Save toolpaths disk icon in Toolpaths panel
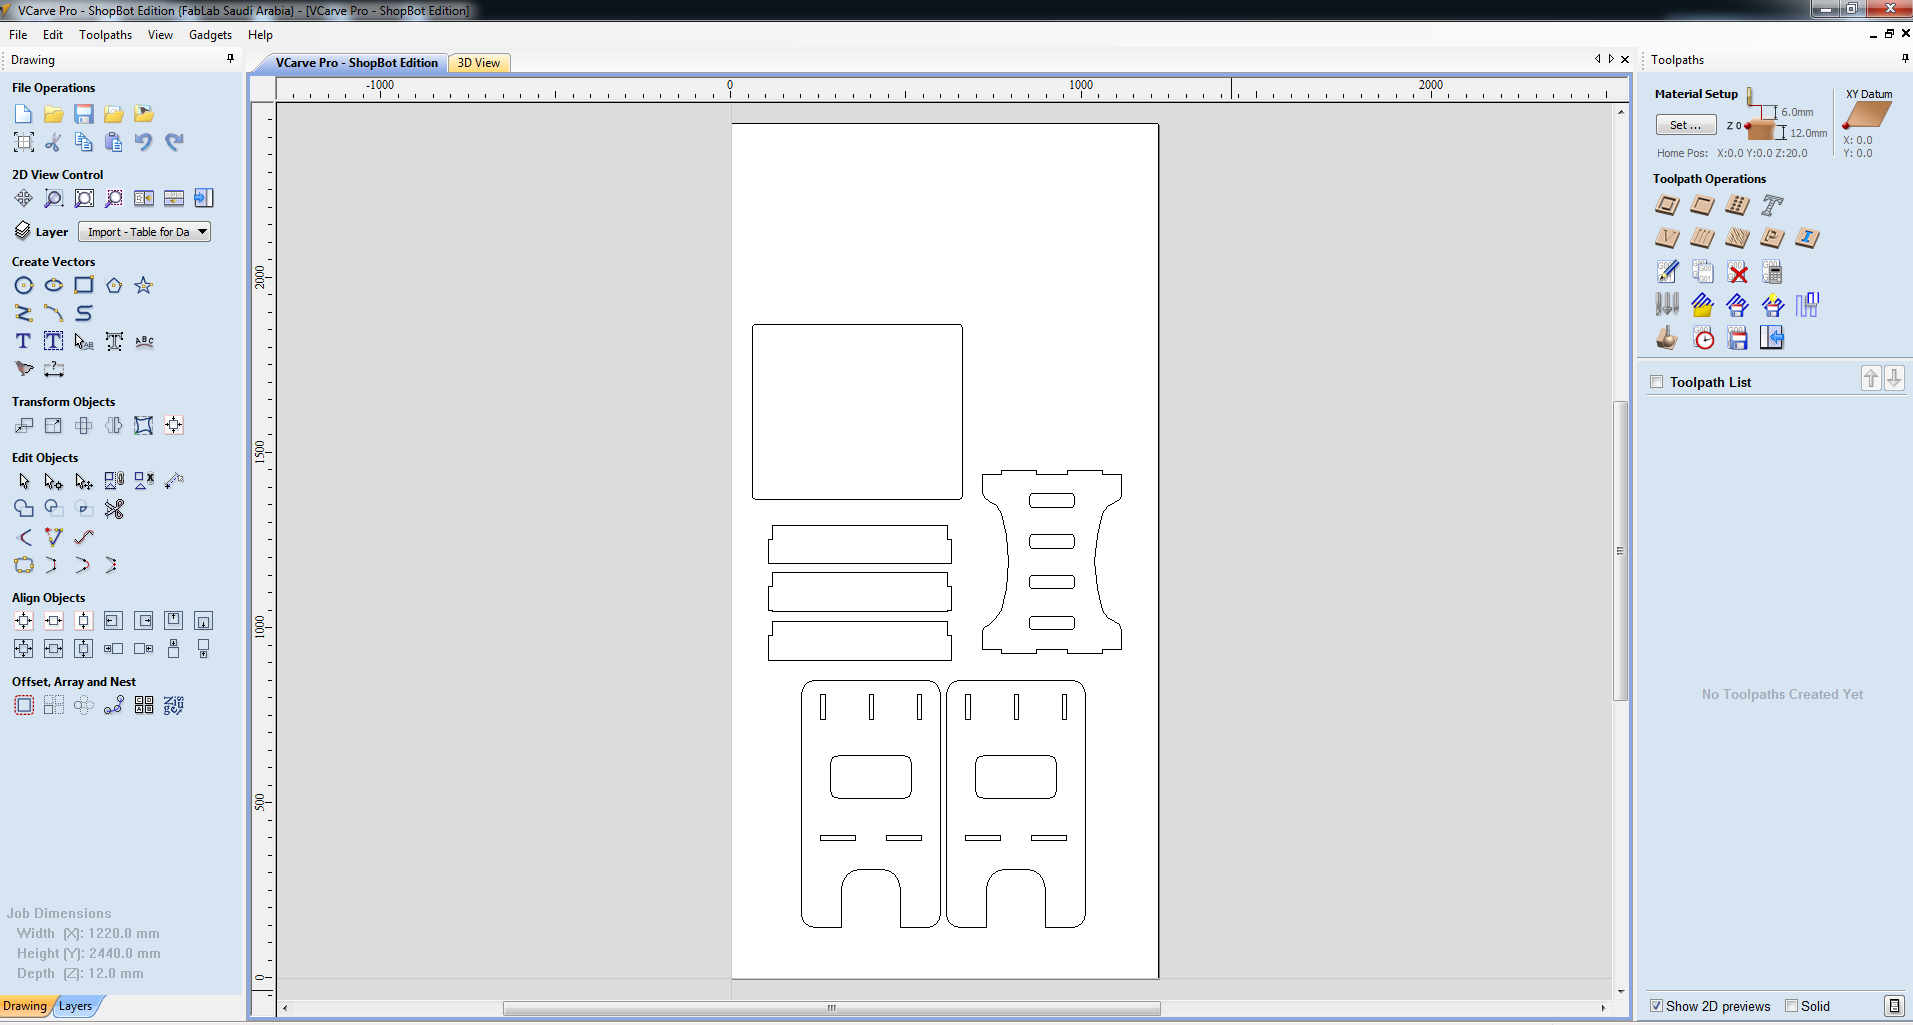1913x1025 pixels. click(1738, 339)
